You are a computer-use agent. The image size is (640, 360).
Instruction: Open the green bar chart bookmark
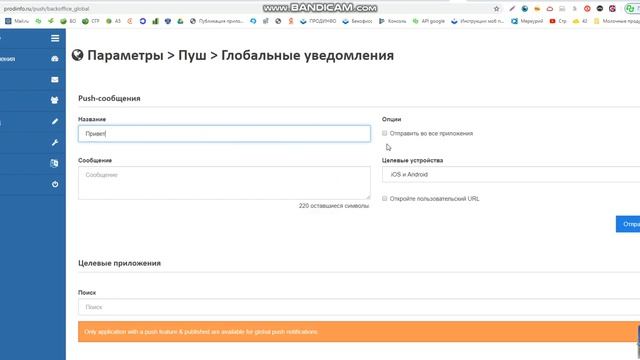[155, 21]
